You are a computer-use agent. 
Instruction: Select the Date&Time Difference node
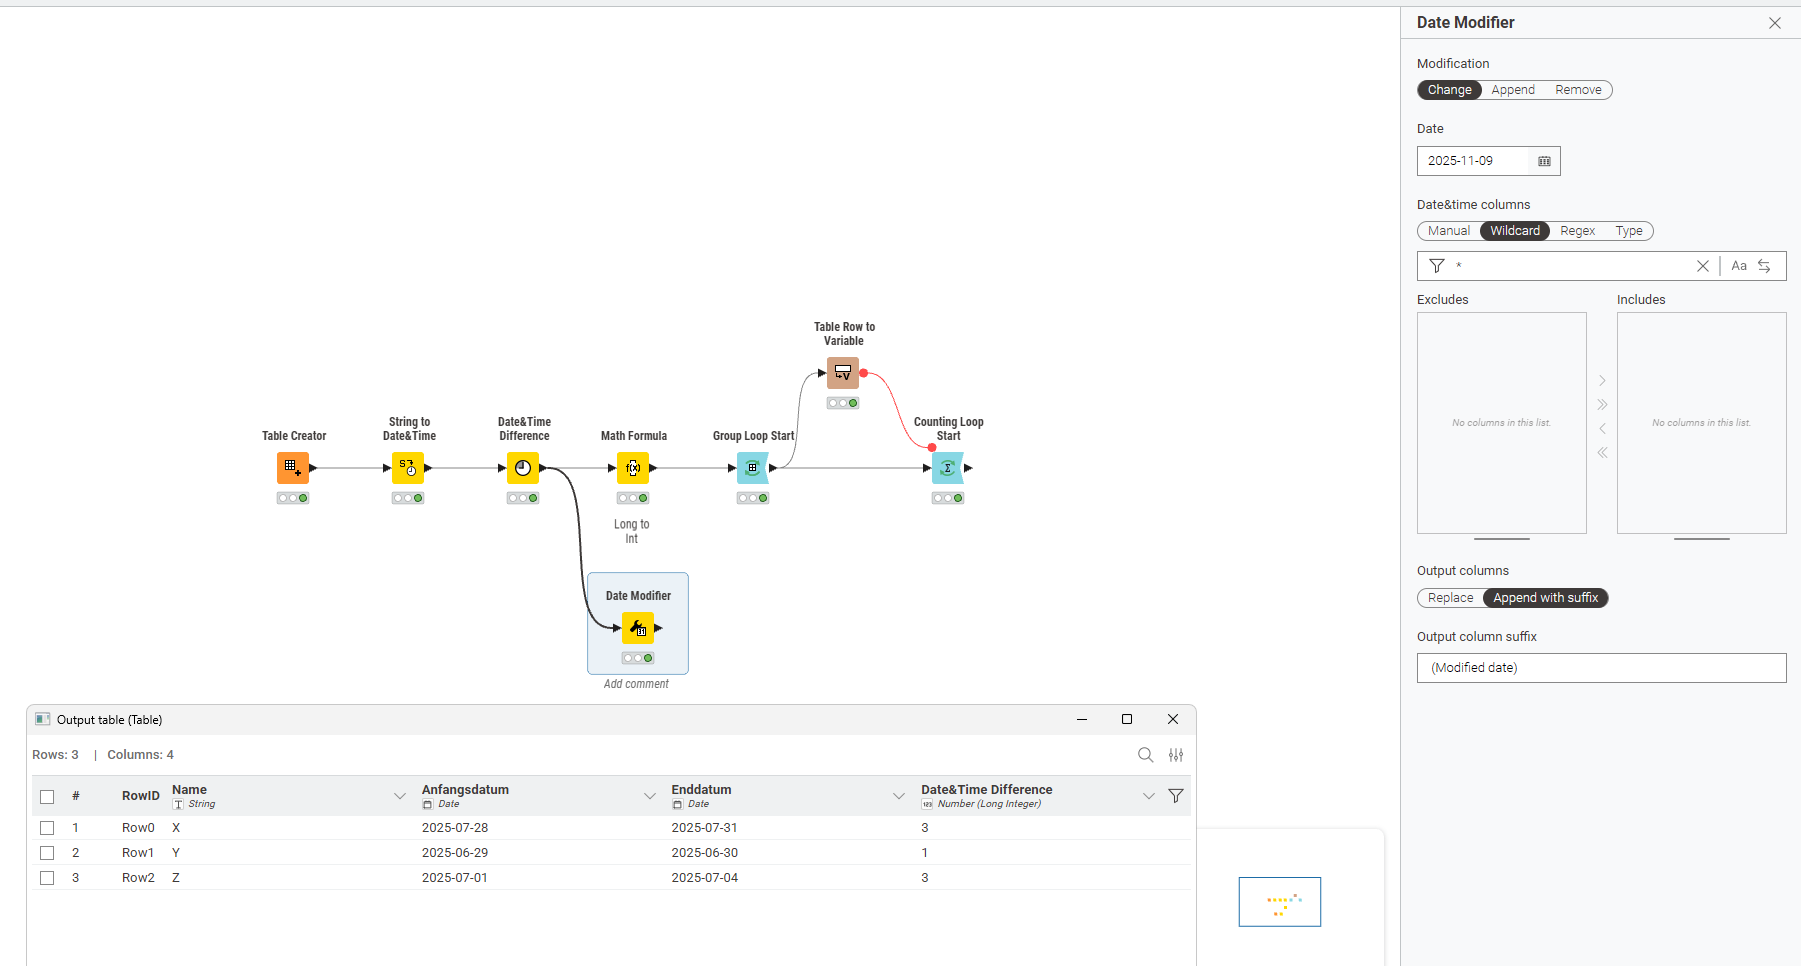[x=523, y=468]
